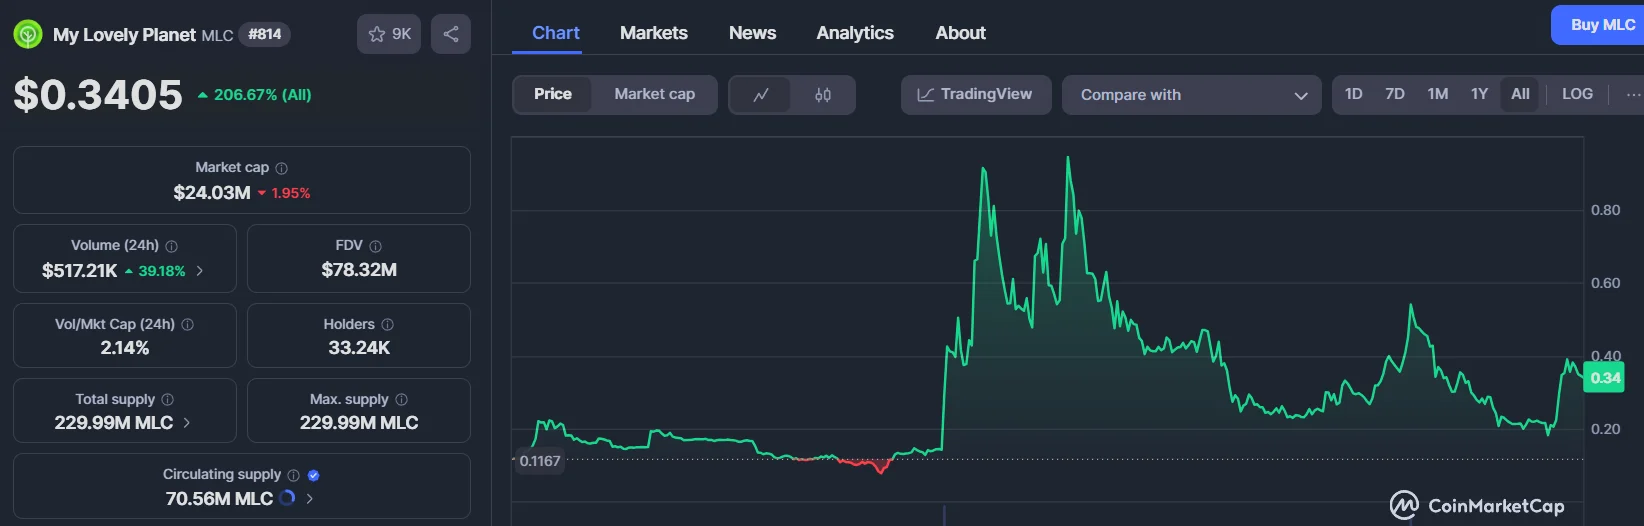Click the 0.80 y-axis label
Screen dimensions: 1644x526
[x=1605, y=210]
